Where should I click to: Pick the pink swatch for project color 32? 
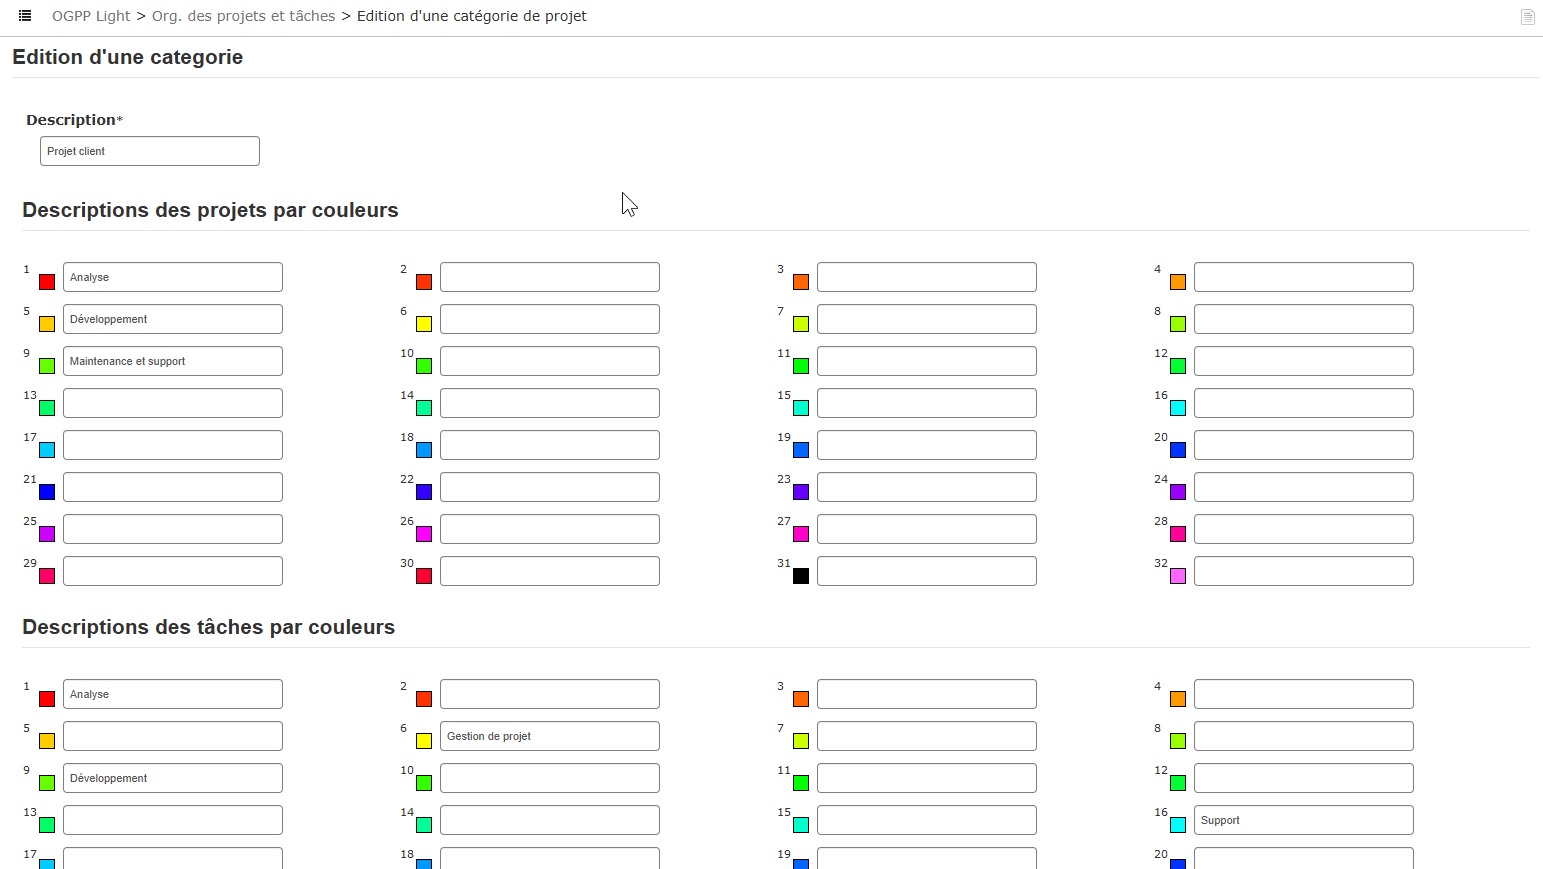tap(1178, 576)
